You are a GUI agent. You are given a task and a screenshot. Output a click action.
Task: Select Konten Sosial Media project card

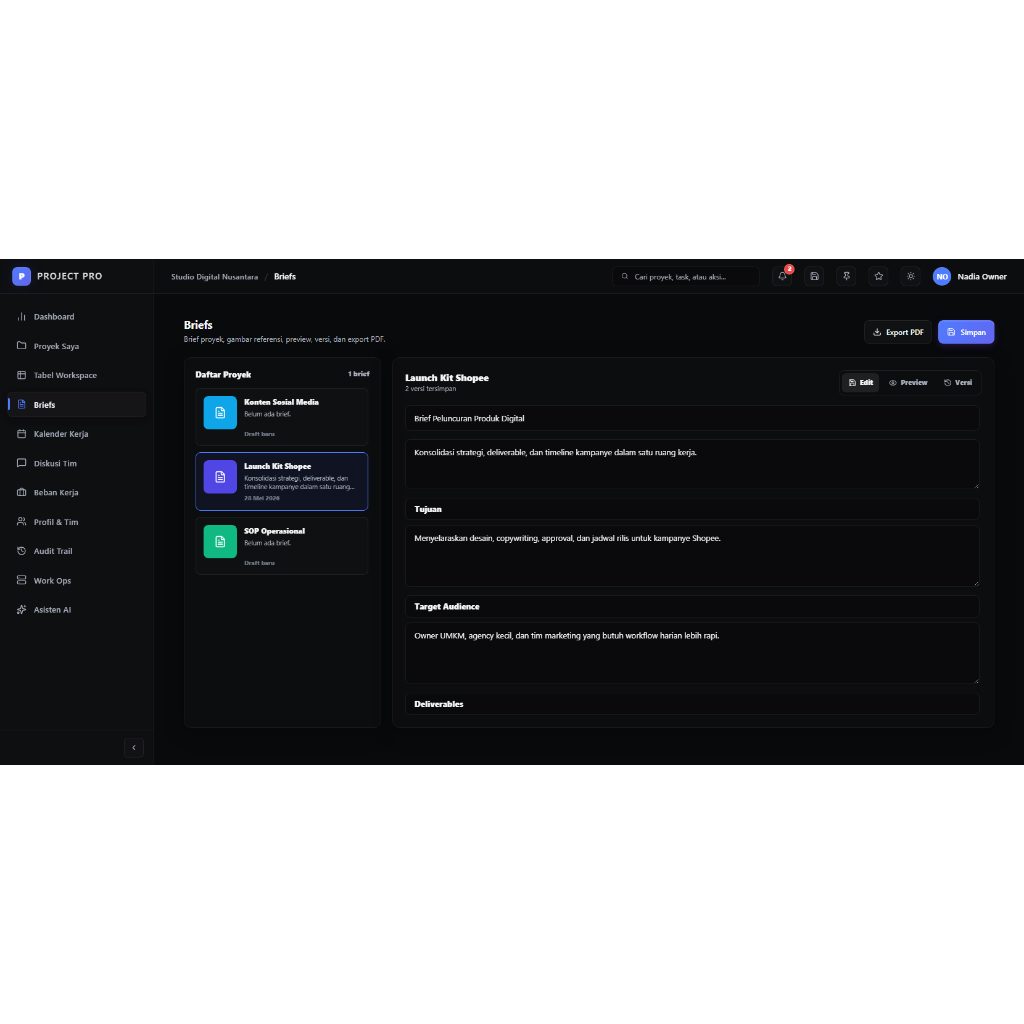[281, 417]
